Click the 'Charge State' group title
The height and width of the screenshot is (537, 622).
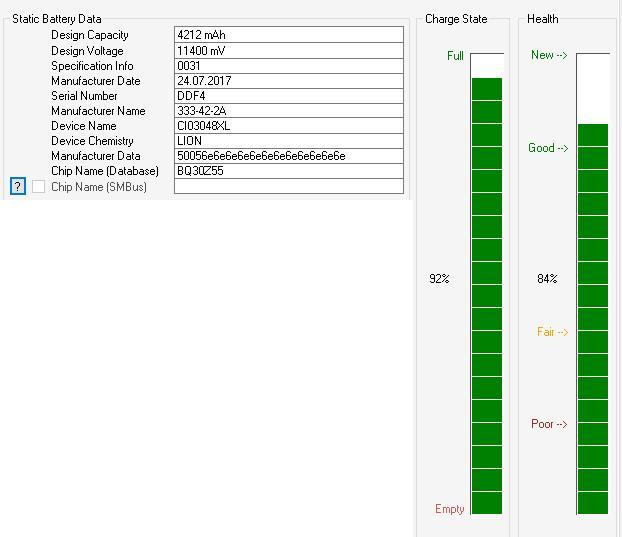[x=456, y=19]
